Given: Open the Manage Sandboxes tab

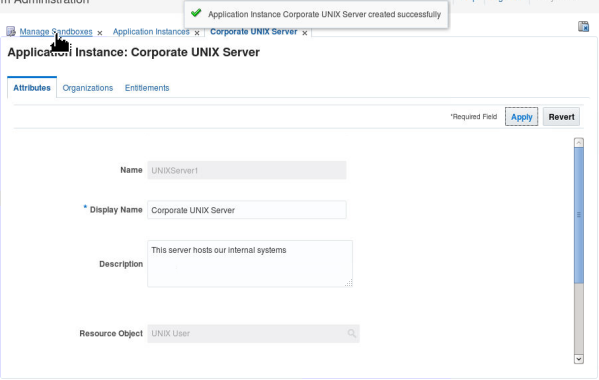Looking at the screenshot, I should point(56,32).
